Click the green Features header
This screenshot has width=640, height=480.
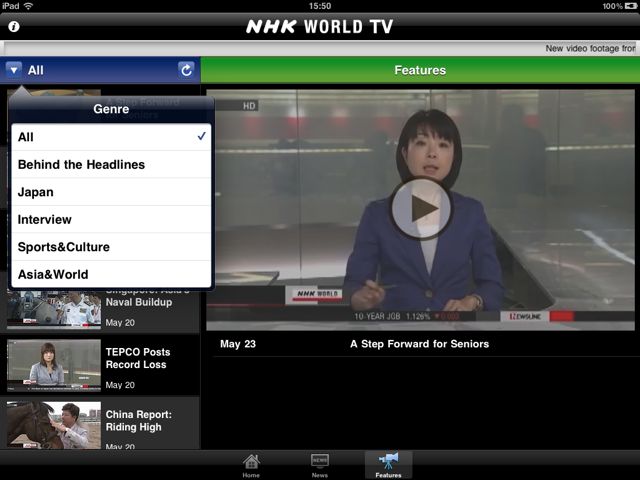click(x=420, y=70)
